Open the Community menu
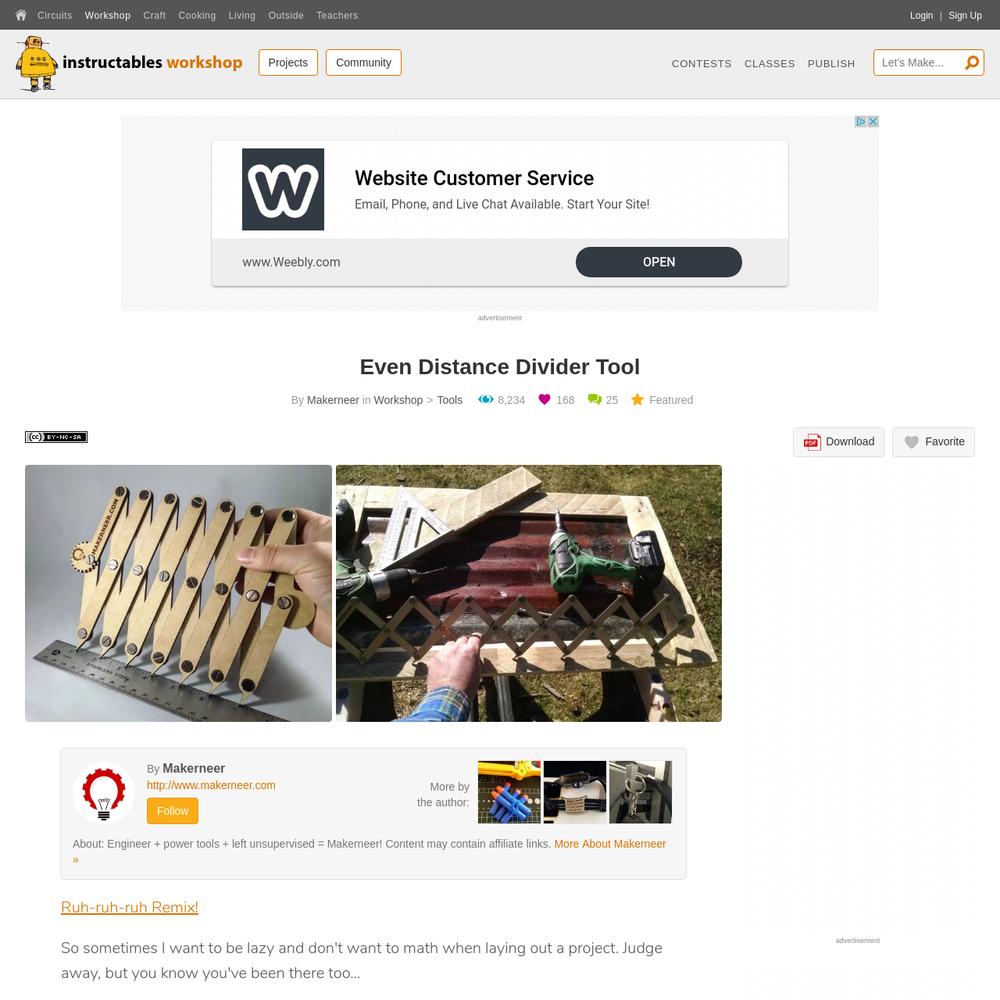The width and height of the screenshot is (1000, 1000). pos(364,62)
